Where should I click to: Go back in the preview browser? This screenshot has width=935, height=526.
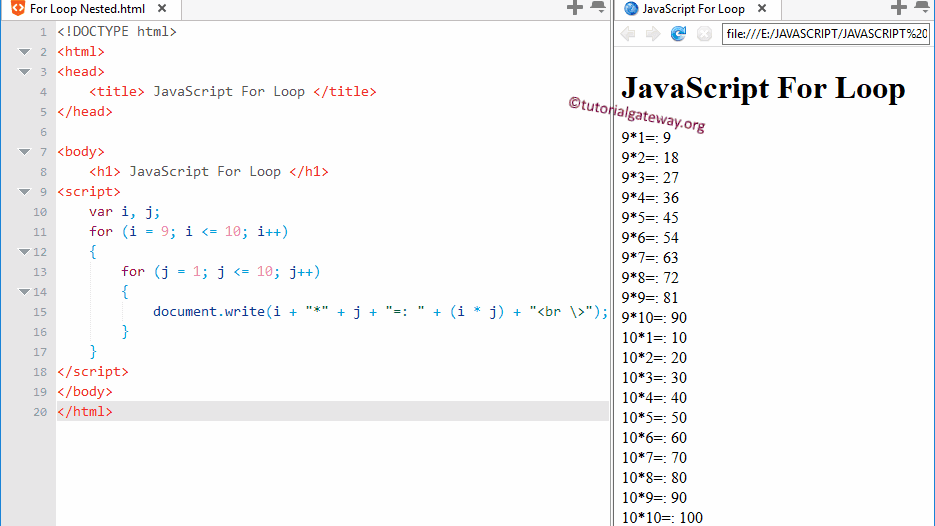(628, 34)
